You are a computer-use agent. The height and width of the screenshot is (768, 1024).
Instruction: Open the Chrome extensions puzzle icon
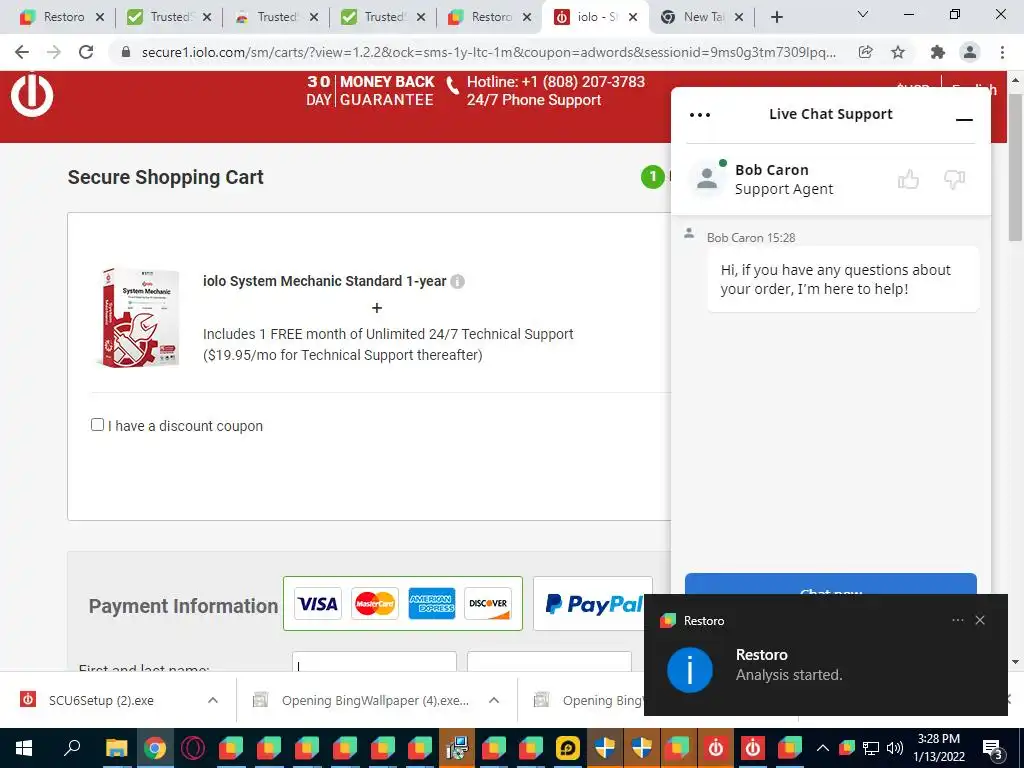coord(938,52)
